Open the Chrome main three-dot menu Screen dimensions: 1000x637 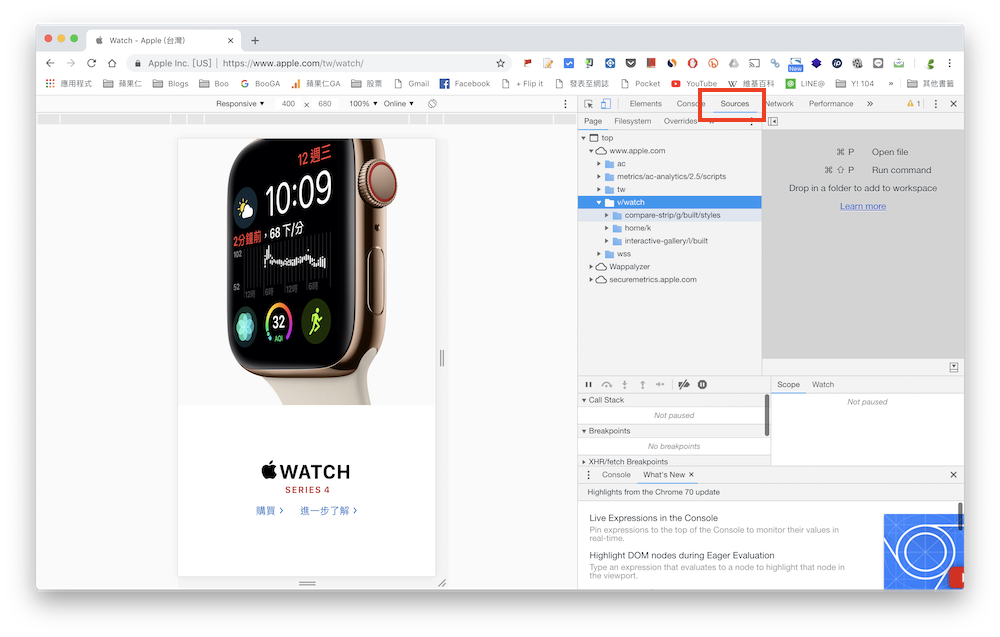[949, 63]
